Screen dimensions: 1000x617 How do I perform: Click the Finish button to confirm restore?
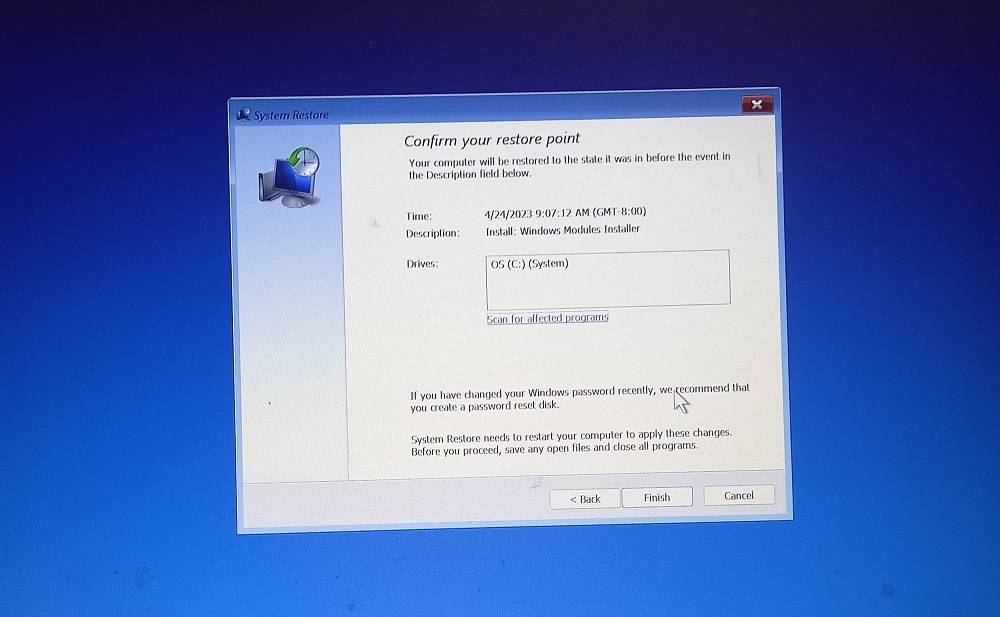coord(657,496)
